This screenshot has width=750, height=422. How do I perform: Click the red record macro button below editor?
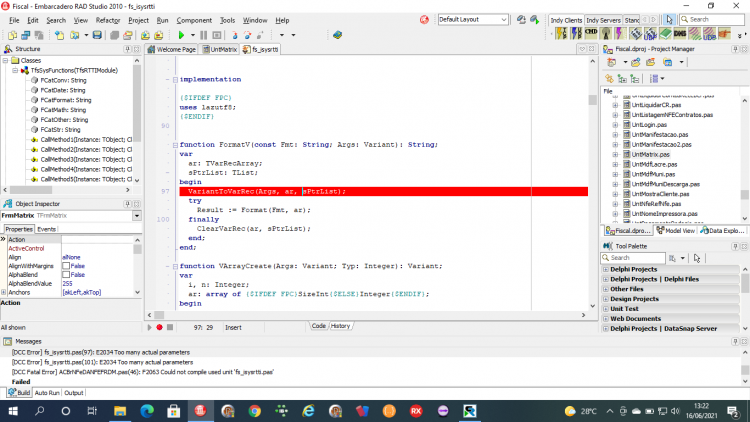click(159, 327)
